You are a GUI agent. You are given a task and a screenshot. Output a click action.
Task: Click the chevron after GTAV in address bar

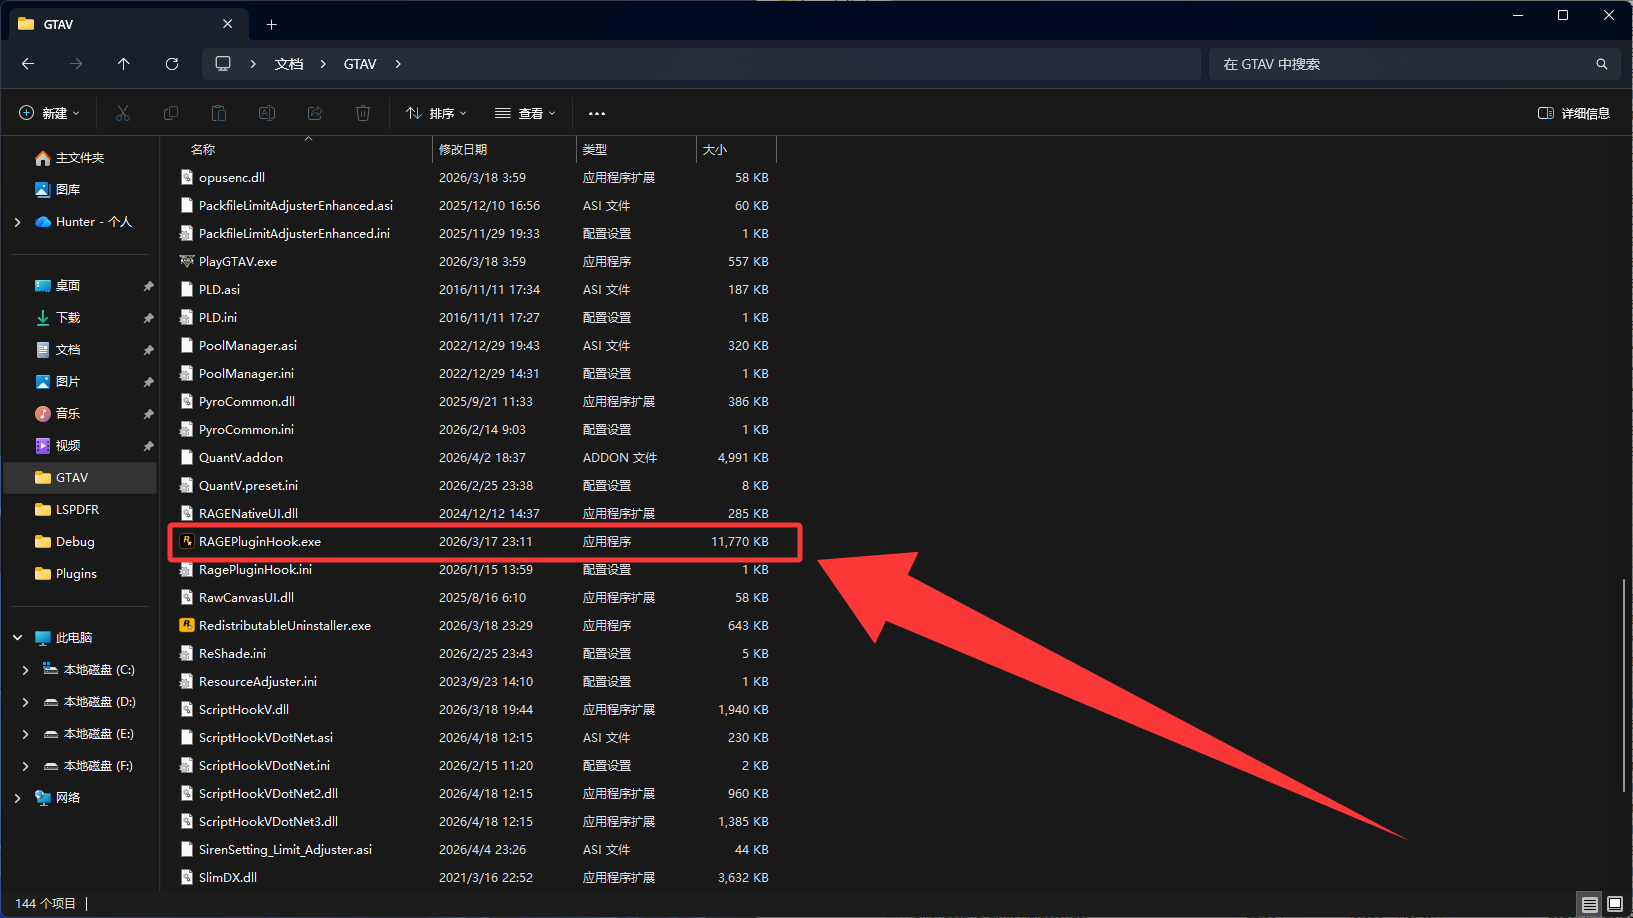pos(398,64)
